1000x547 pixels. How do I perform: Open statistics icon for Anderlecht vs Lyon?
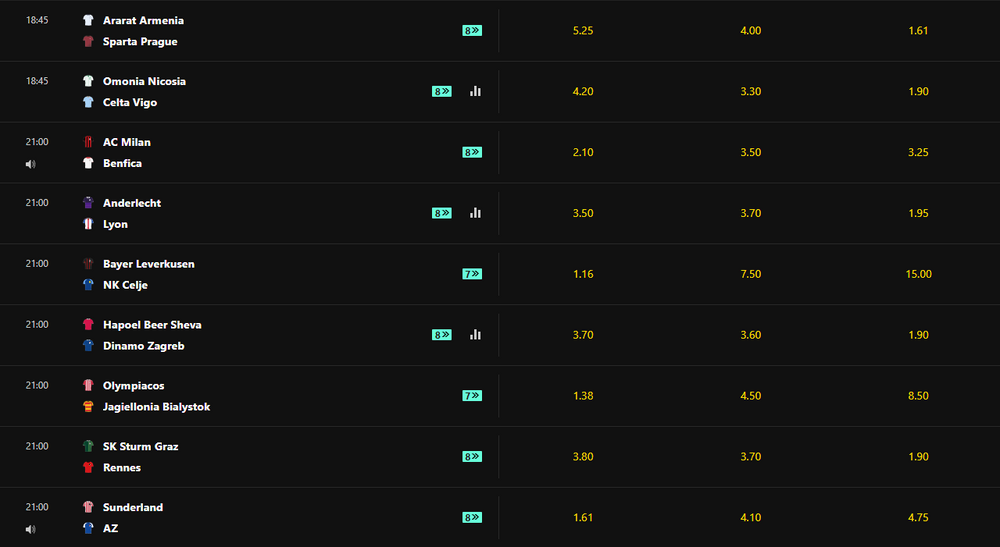[x=475, y=213]
